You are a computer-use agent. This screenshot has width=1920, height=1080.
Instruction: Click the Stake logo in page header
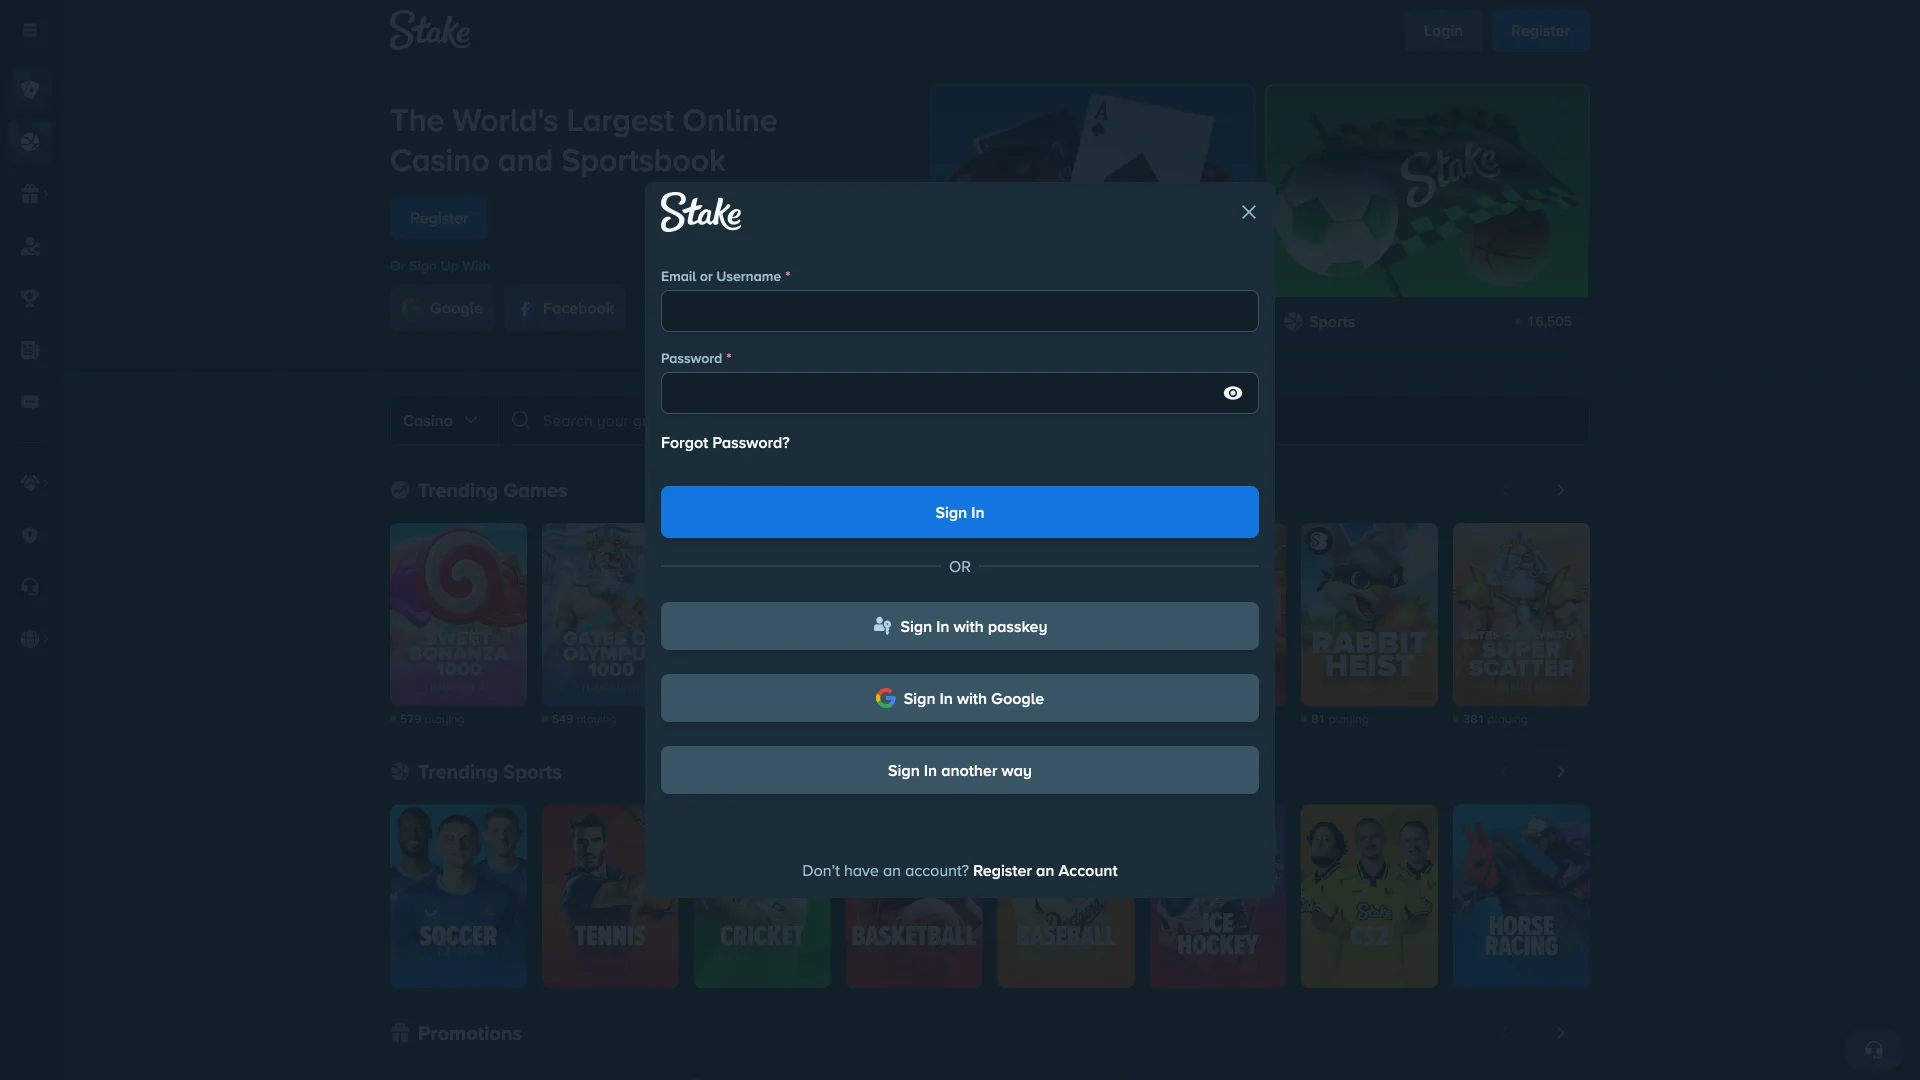click(x=430, y=30)
